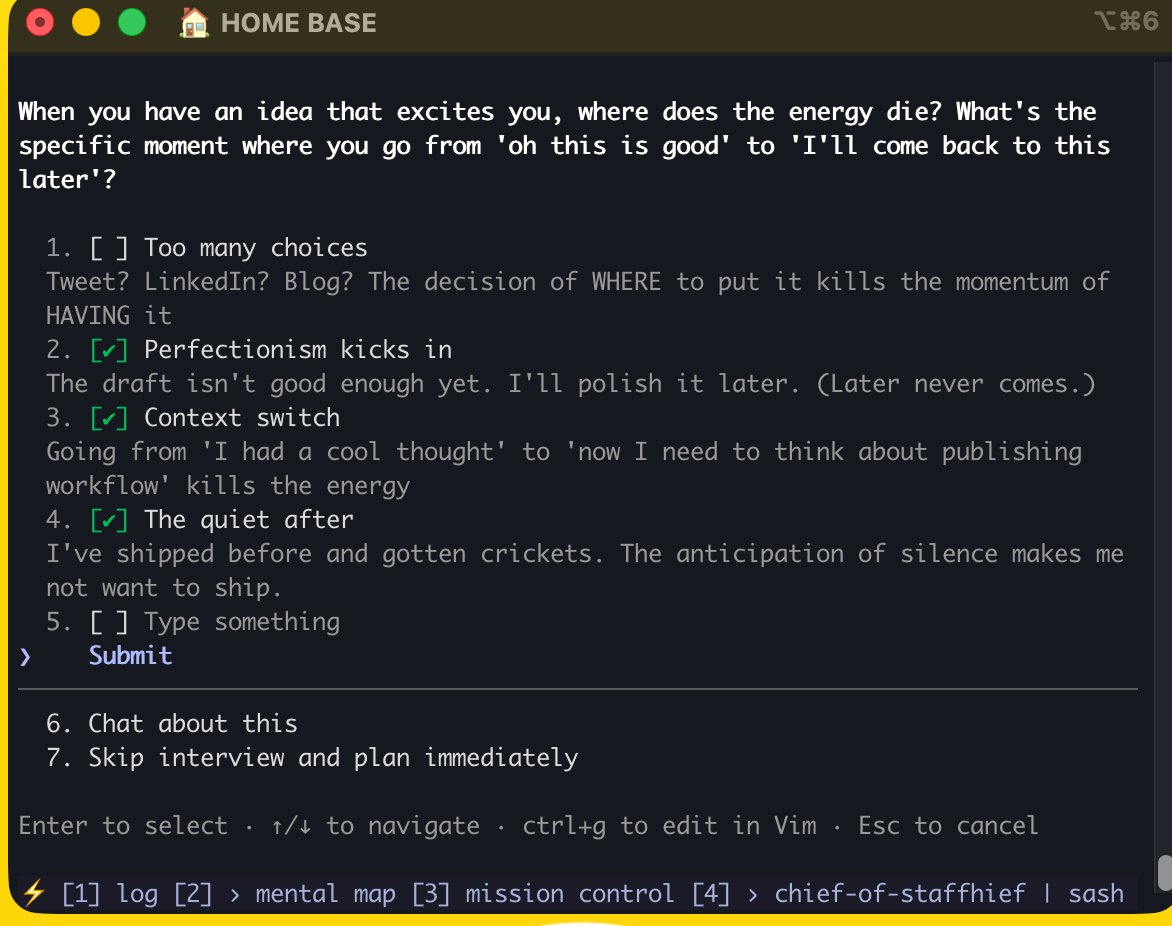
Task: Click the 'ctrl+g to edit in Vim' hint
Action: (670, 826)
